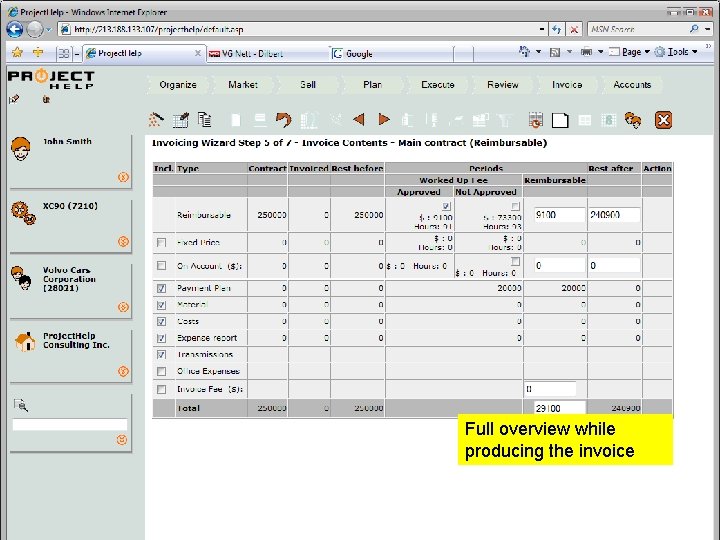Open the Accounts menu

(x=632, y=84)
